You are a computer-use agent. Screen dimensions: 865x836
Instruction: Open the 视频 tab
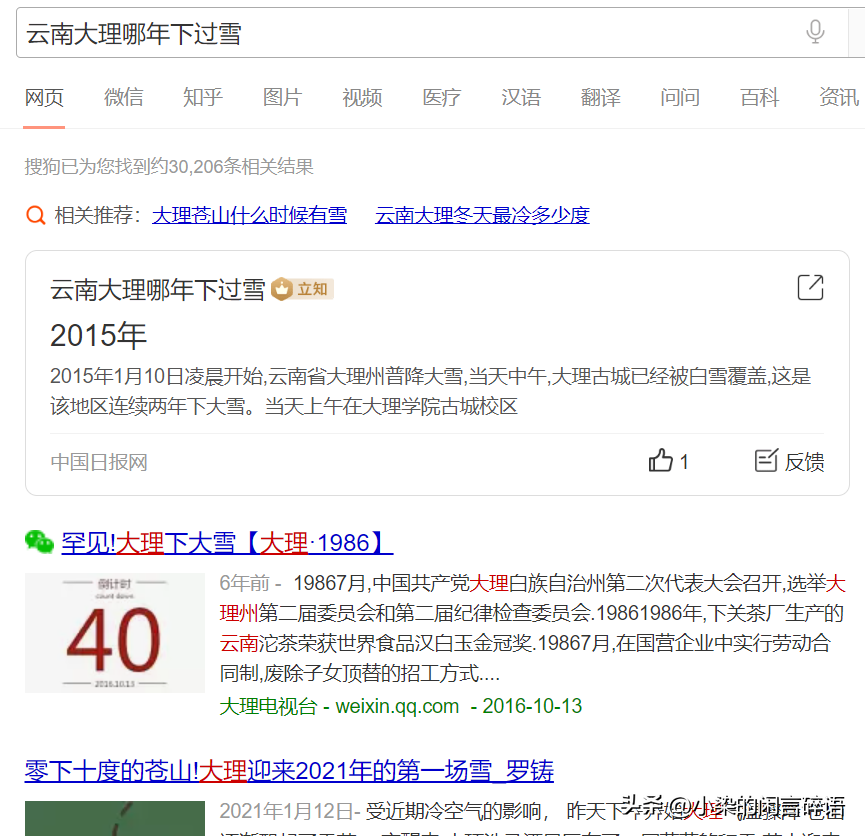362,98
